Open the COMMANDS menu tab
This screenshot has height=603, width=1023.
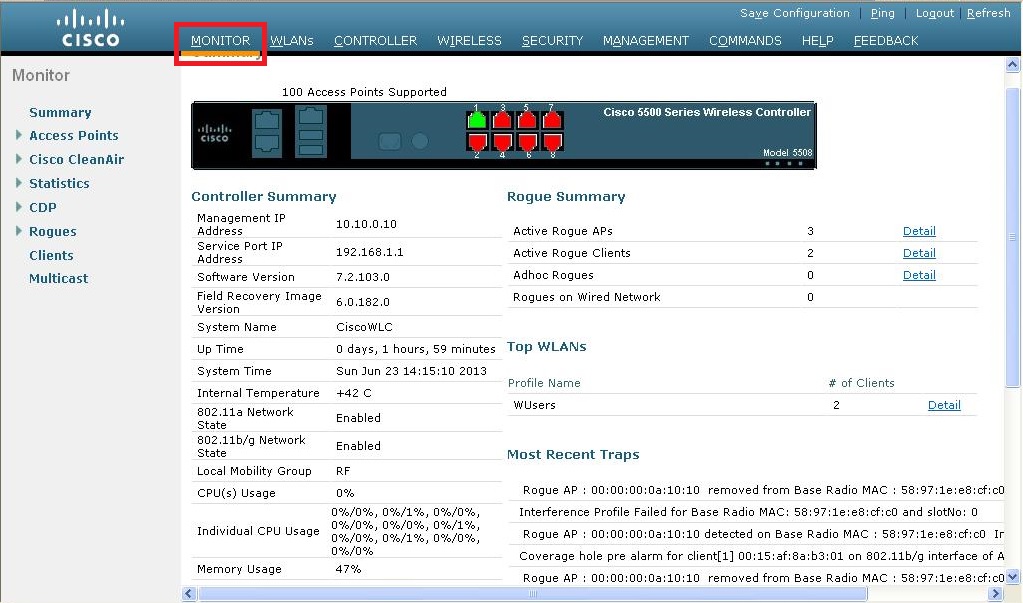tap(745, 40)
